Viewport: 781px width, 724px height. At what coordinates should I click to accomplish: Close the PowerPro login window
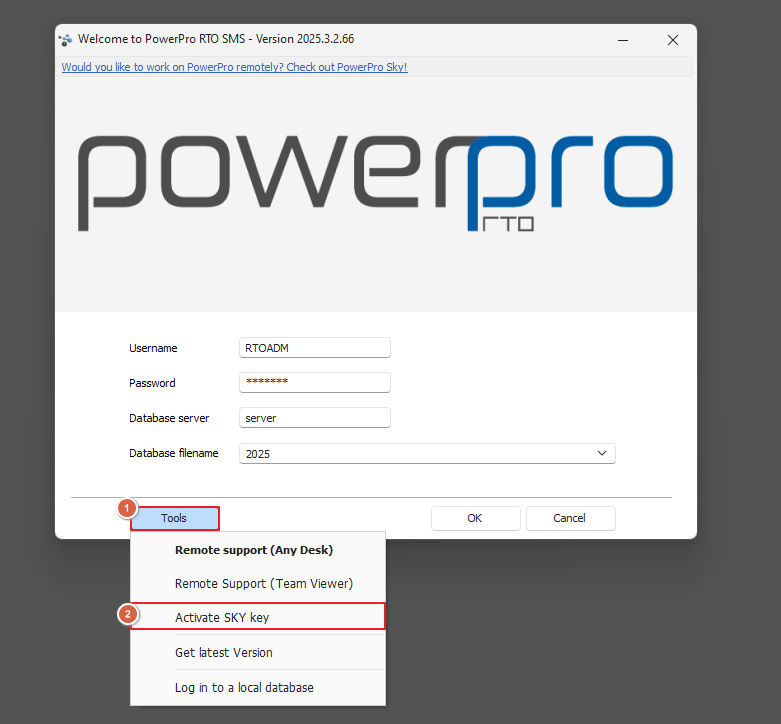(673, 40)
